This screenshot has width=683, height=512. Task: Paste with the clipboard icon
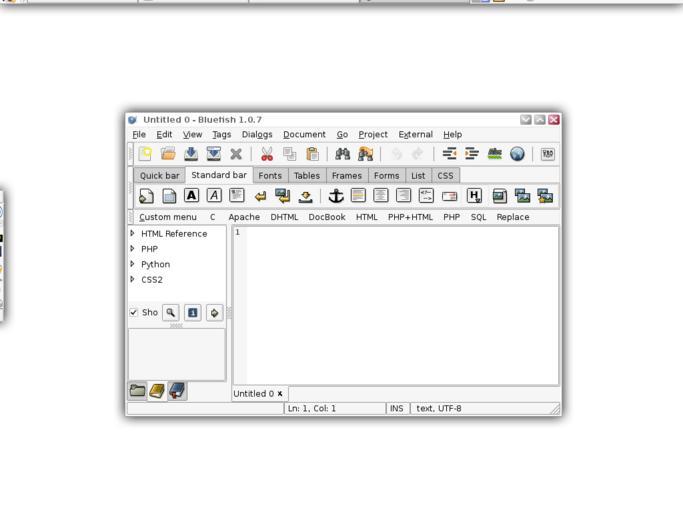312,154
